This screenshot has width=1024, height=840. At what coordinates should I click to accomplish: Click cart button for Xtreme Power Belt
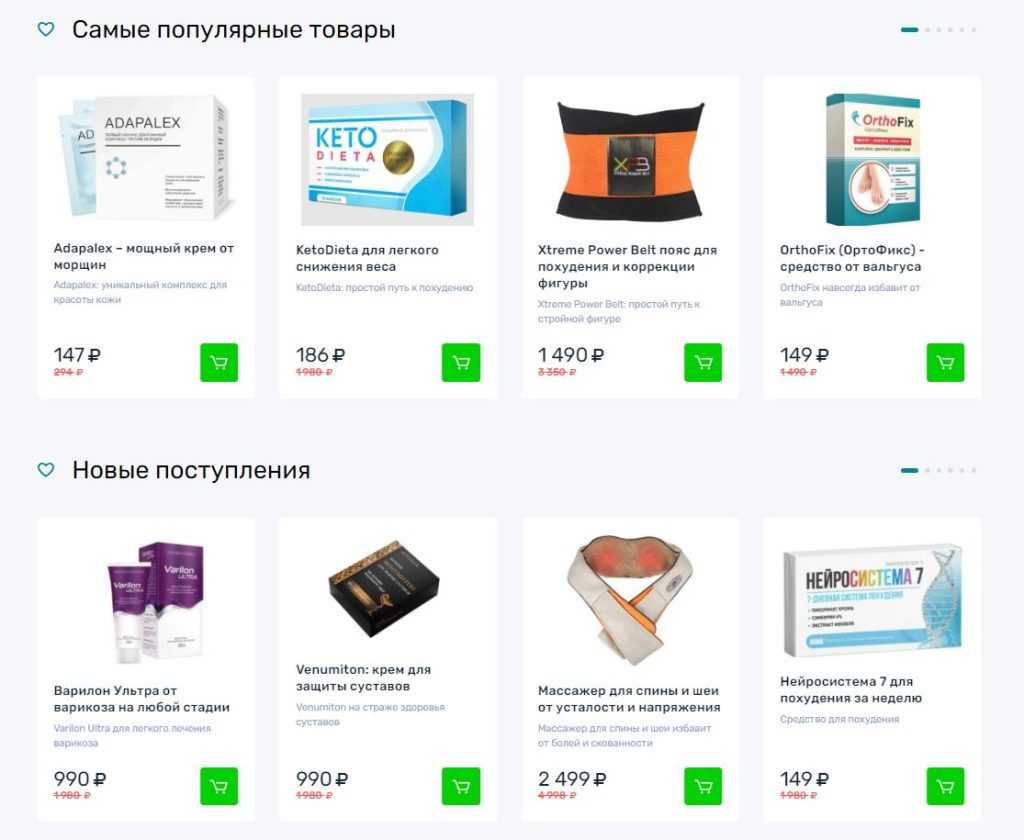pyautogui.click(x=703, y=363)
